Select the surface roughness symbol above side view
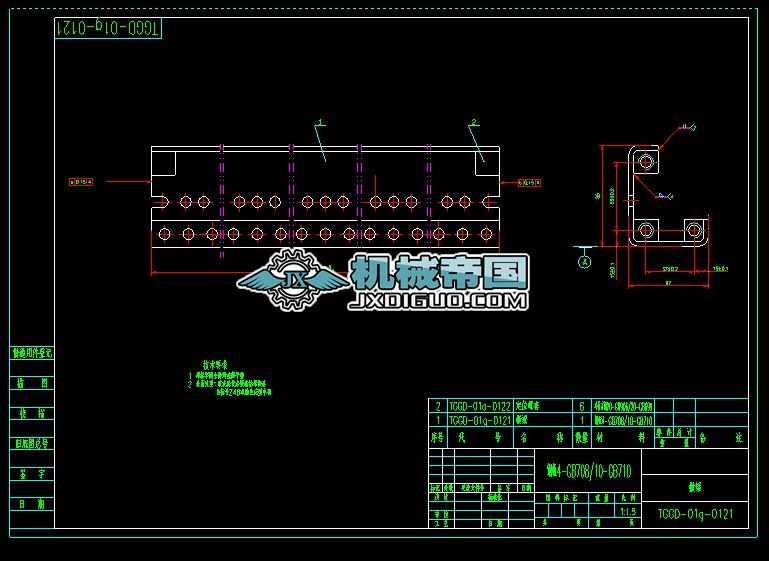 tap(688, 128)
